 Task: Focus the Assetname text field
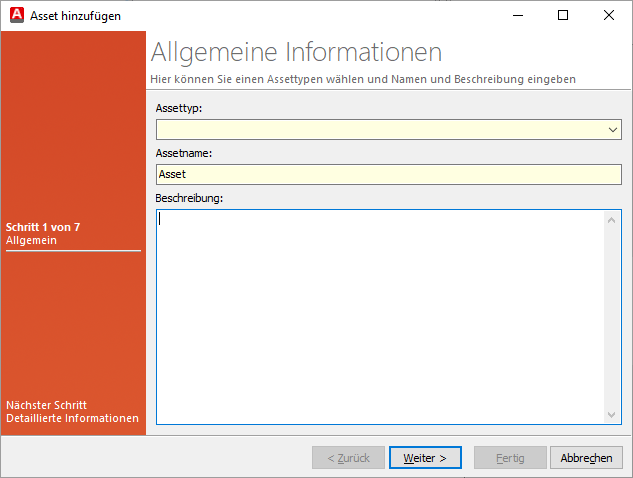pos(388,174)
